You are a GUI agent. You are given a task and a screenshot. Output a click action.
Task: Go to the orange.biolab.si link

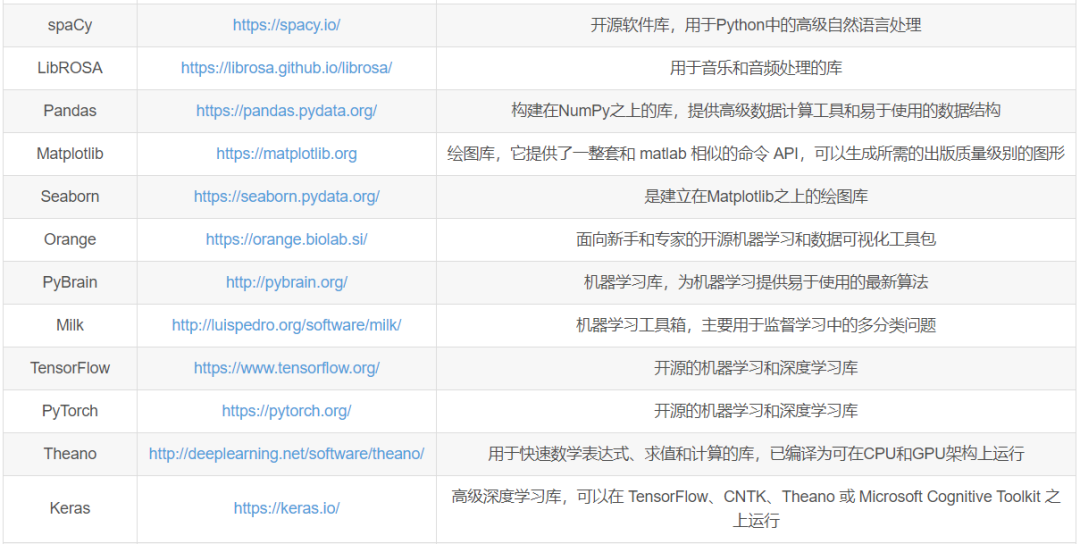287,240
